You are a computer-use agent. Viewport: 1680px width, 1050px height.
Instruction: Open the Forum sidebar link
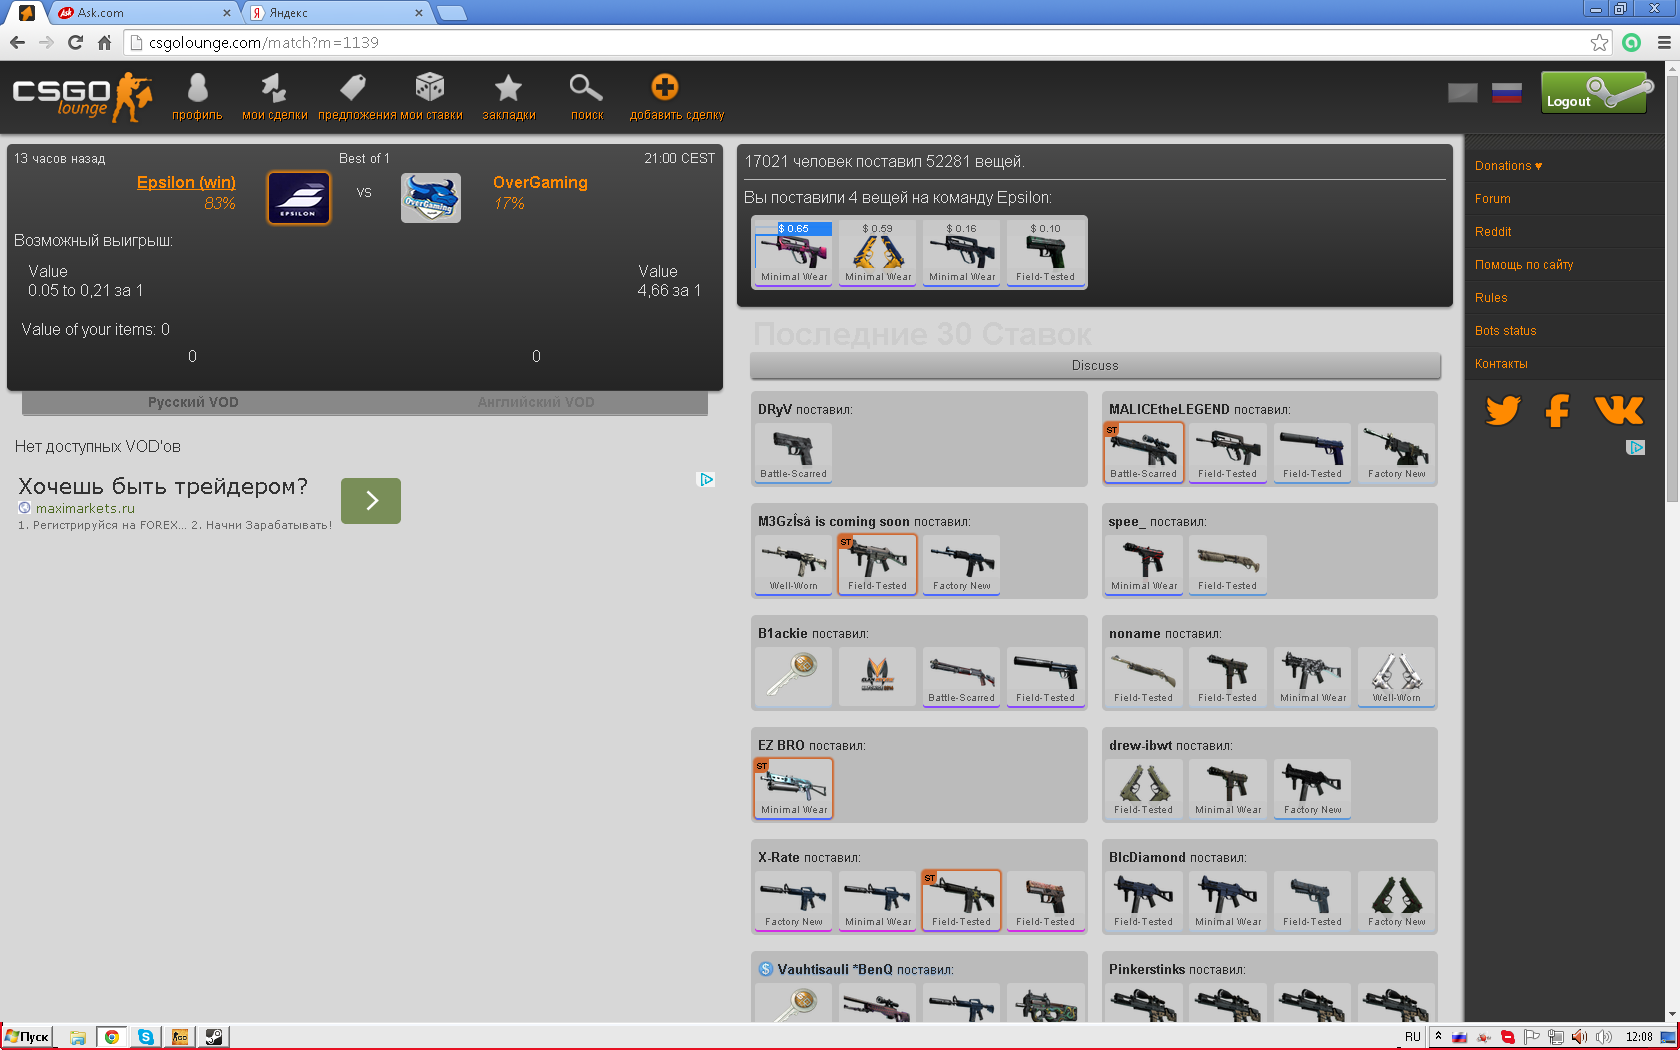pos(1492,199)
